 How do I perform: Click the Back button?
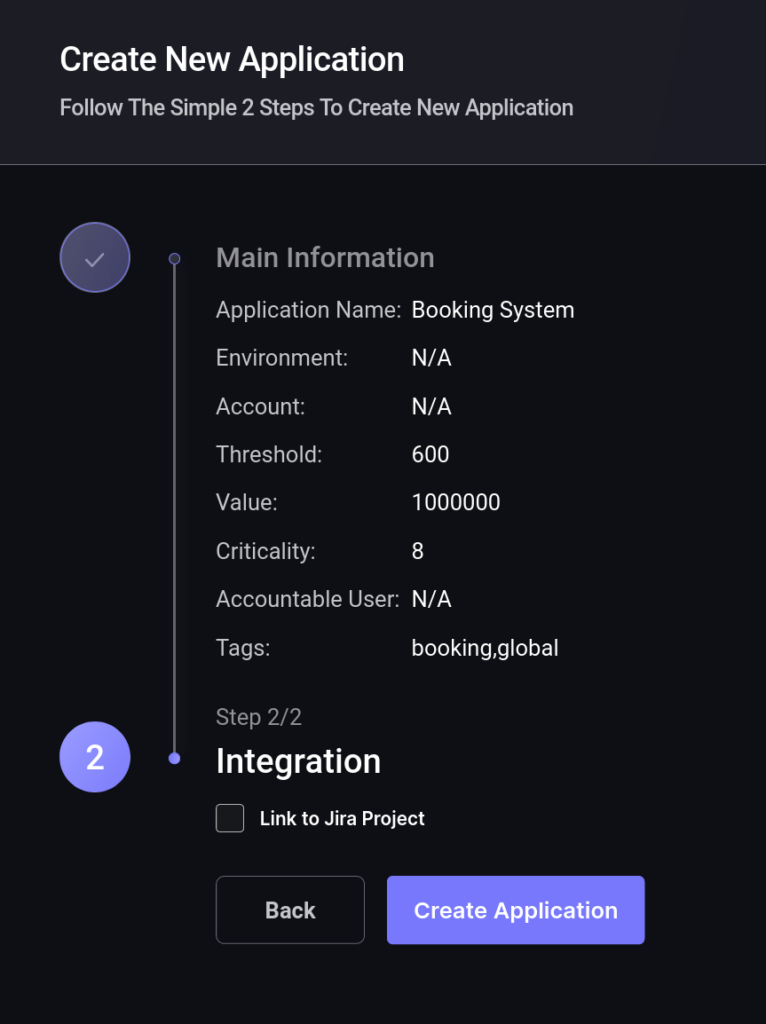[290, 910]
